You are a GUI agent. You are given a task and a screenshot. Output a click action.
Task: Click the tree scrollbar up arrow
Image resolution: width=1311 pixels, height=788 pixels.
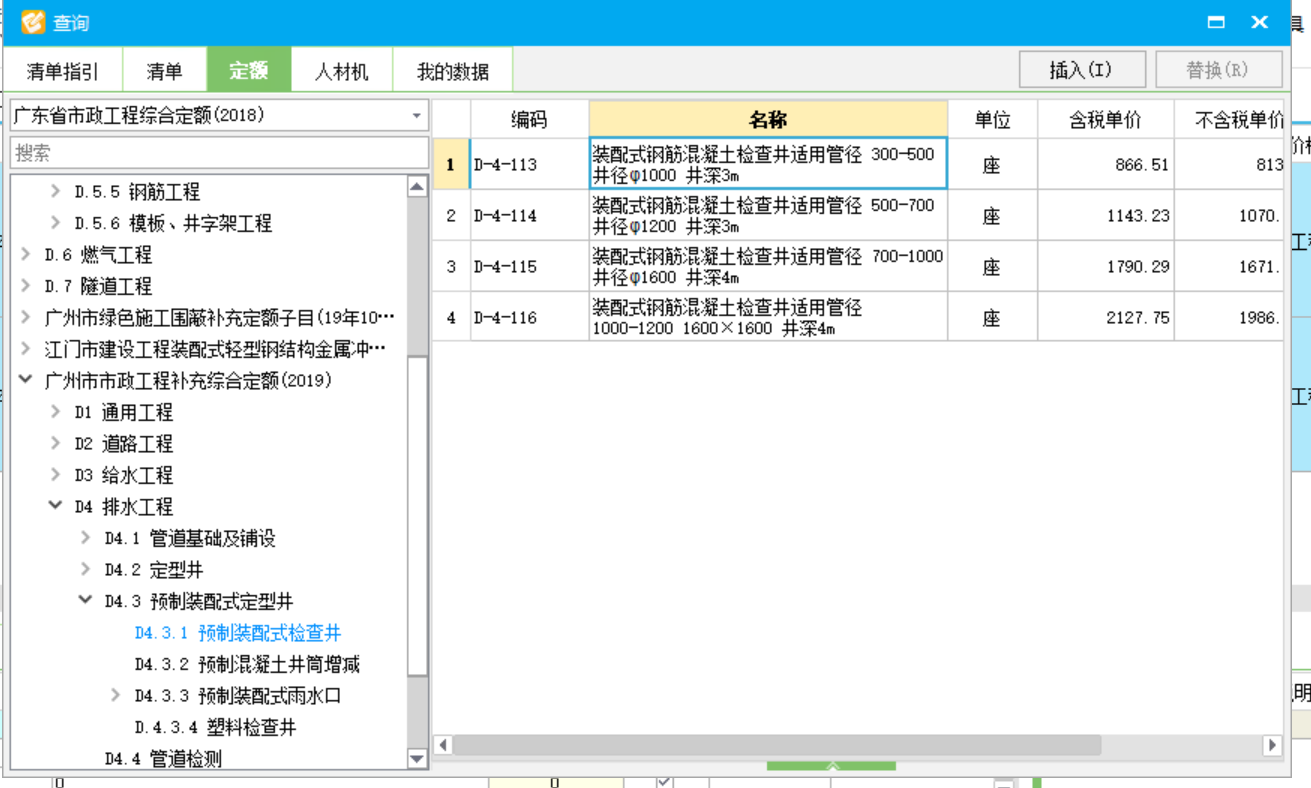pyautogui.click(x=418, y=186)
